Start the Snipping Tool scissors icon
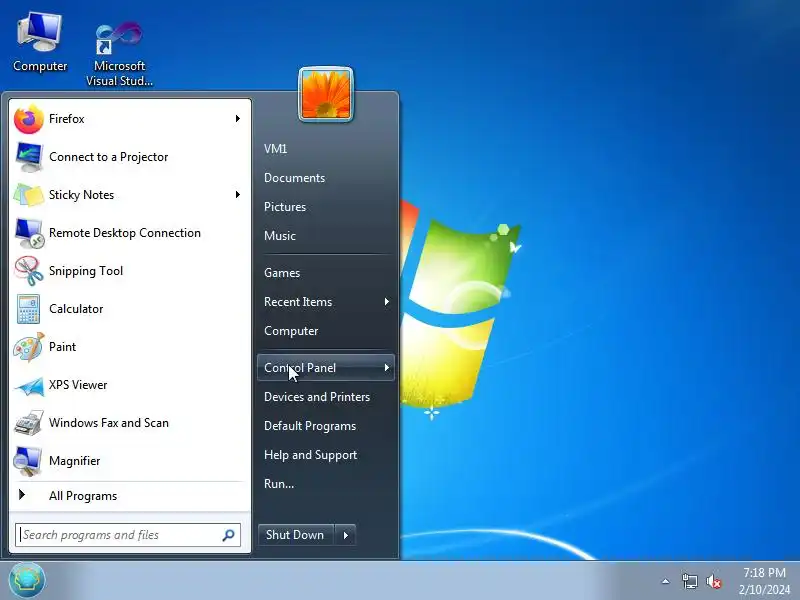 point(29,271)
